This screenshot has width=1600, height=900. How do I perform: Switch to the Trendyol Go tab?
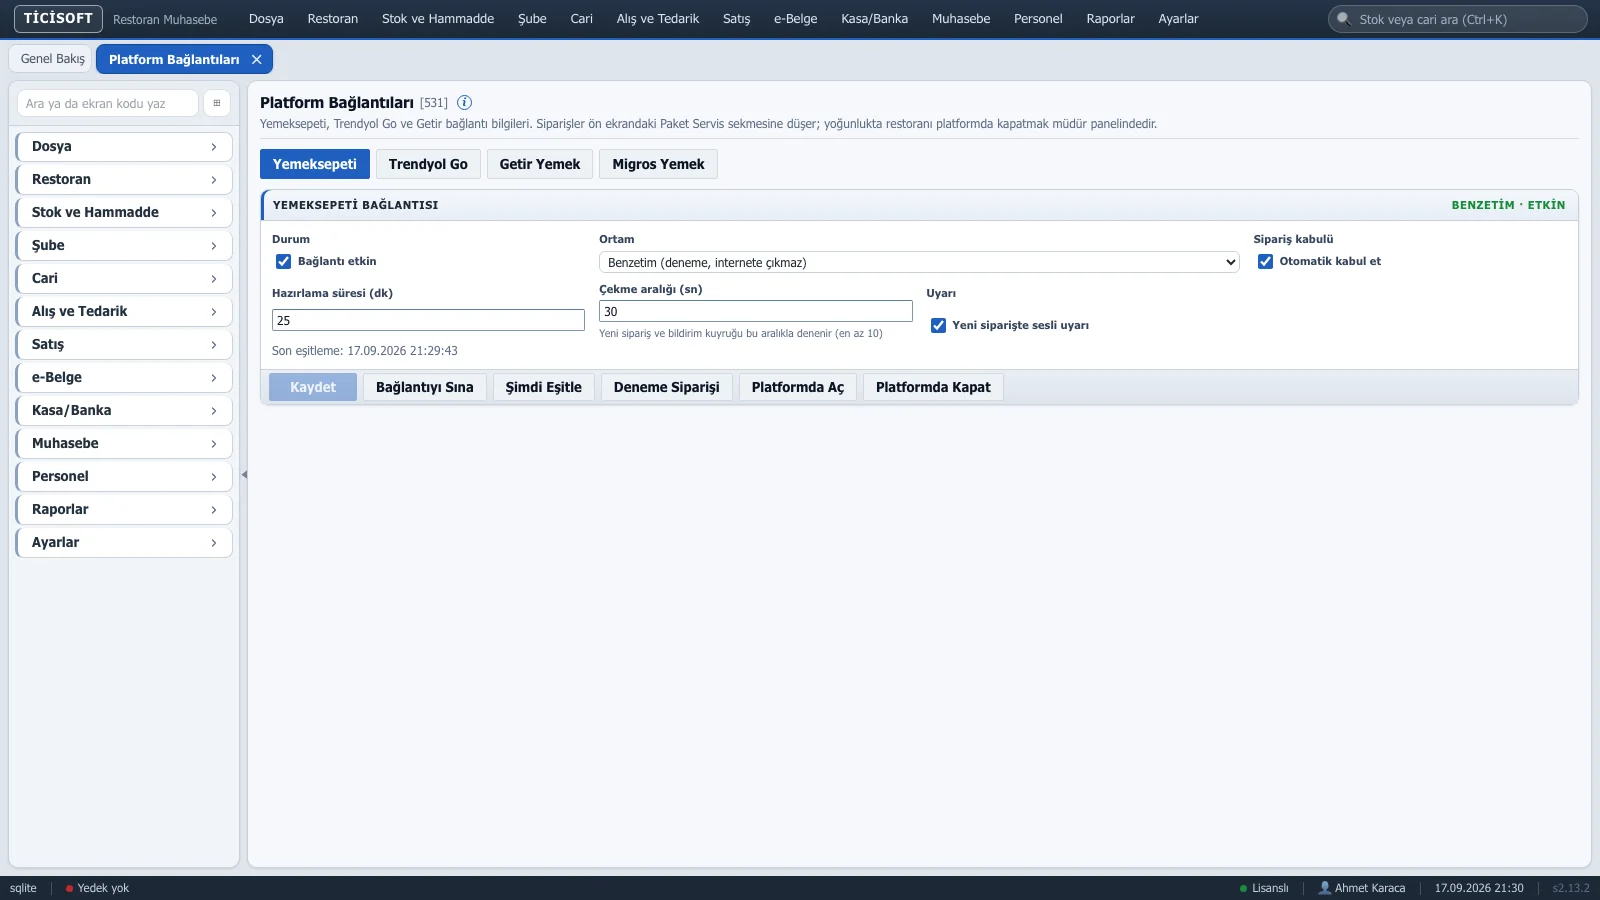point(428,164)
